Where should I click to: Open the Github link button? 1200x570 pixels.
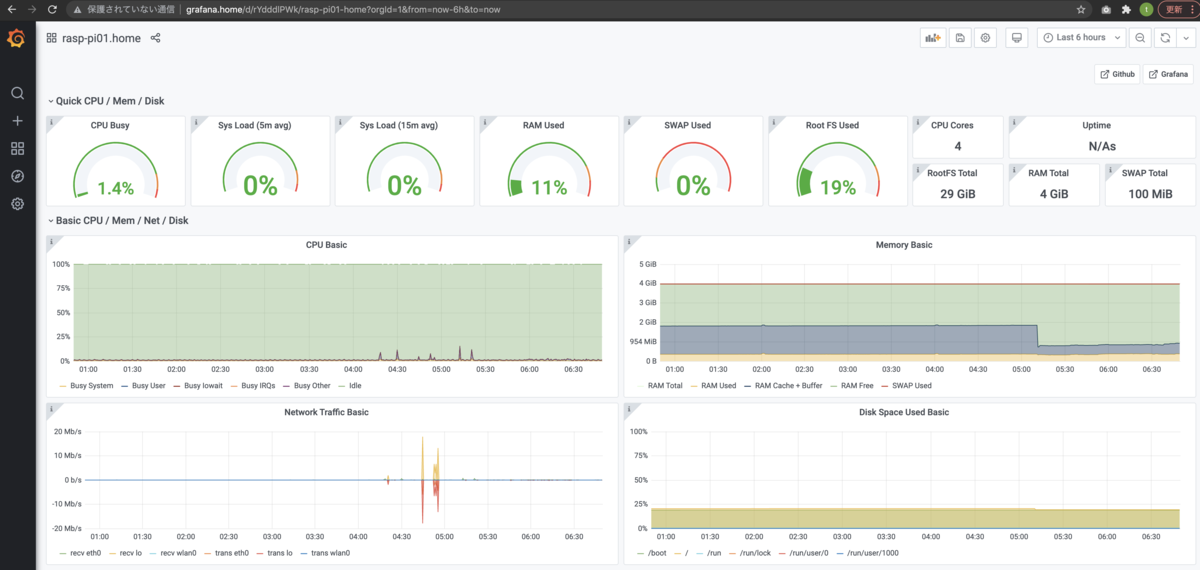[x=1117, y=74]
